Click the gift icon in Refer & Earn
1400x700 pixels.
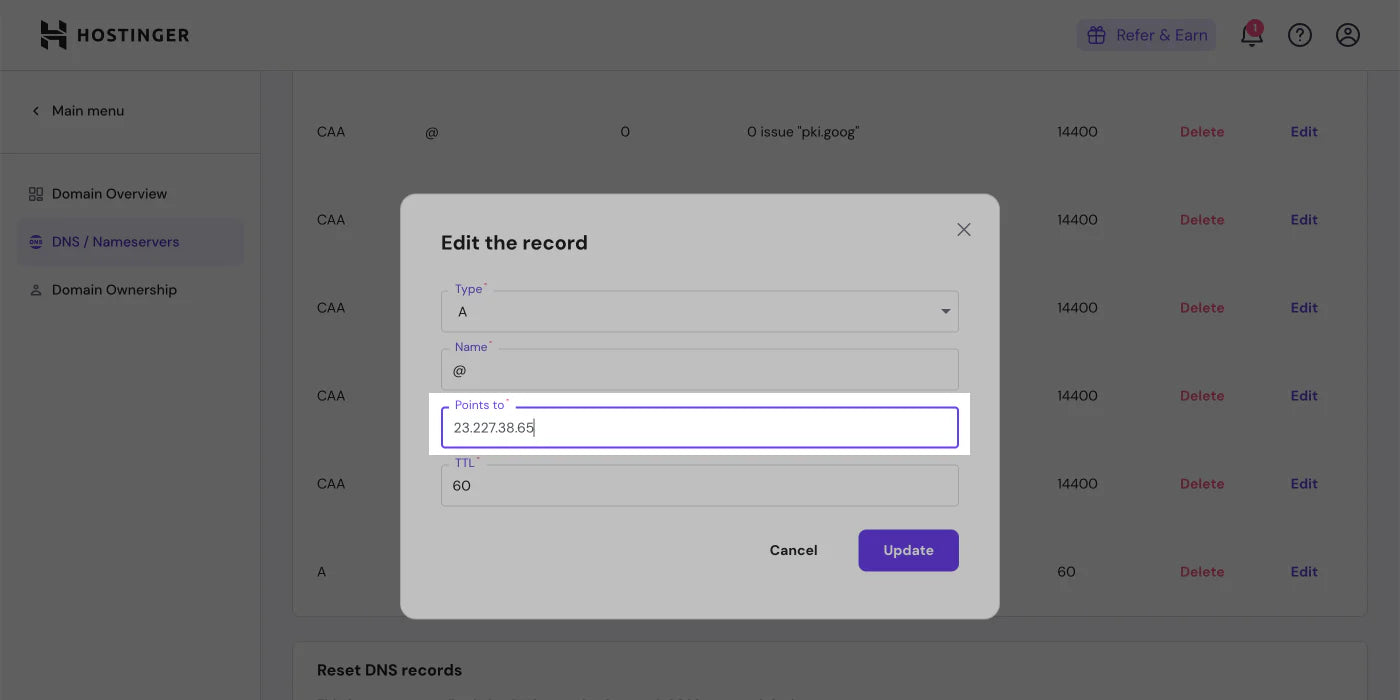(x=1096, y=35)
